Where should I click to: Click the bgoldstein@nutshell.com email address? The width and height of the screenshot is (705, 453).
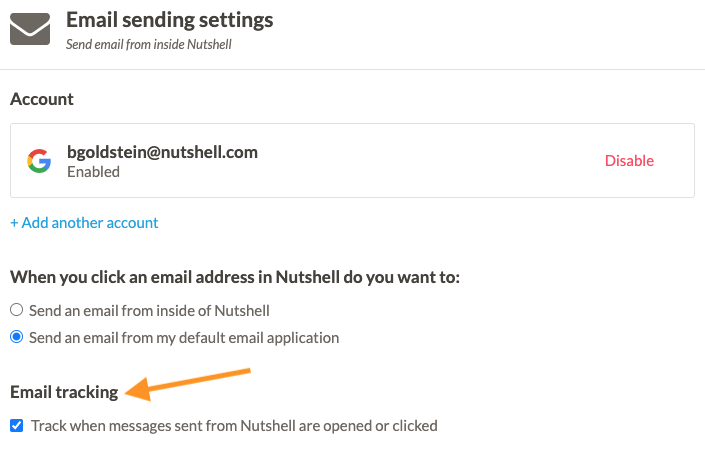[x=162, y=152]
